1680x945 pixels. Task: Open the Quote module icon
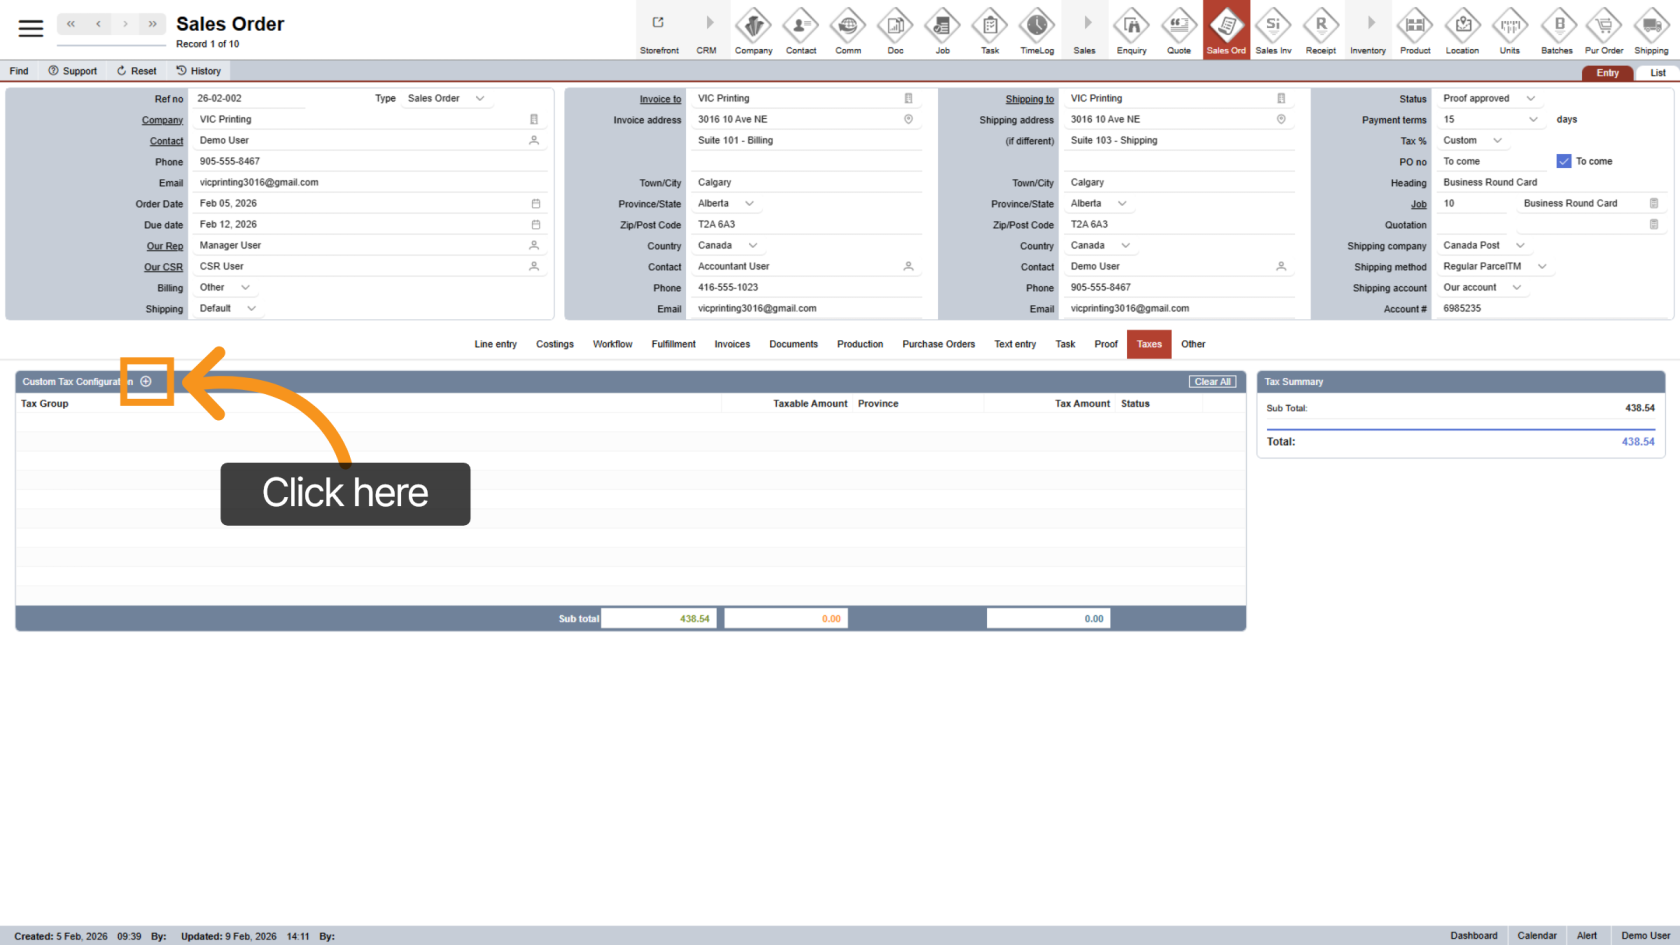point(1179,27)
